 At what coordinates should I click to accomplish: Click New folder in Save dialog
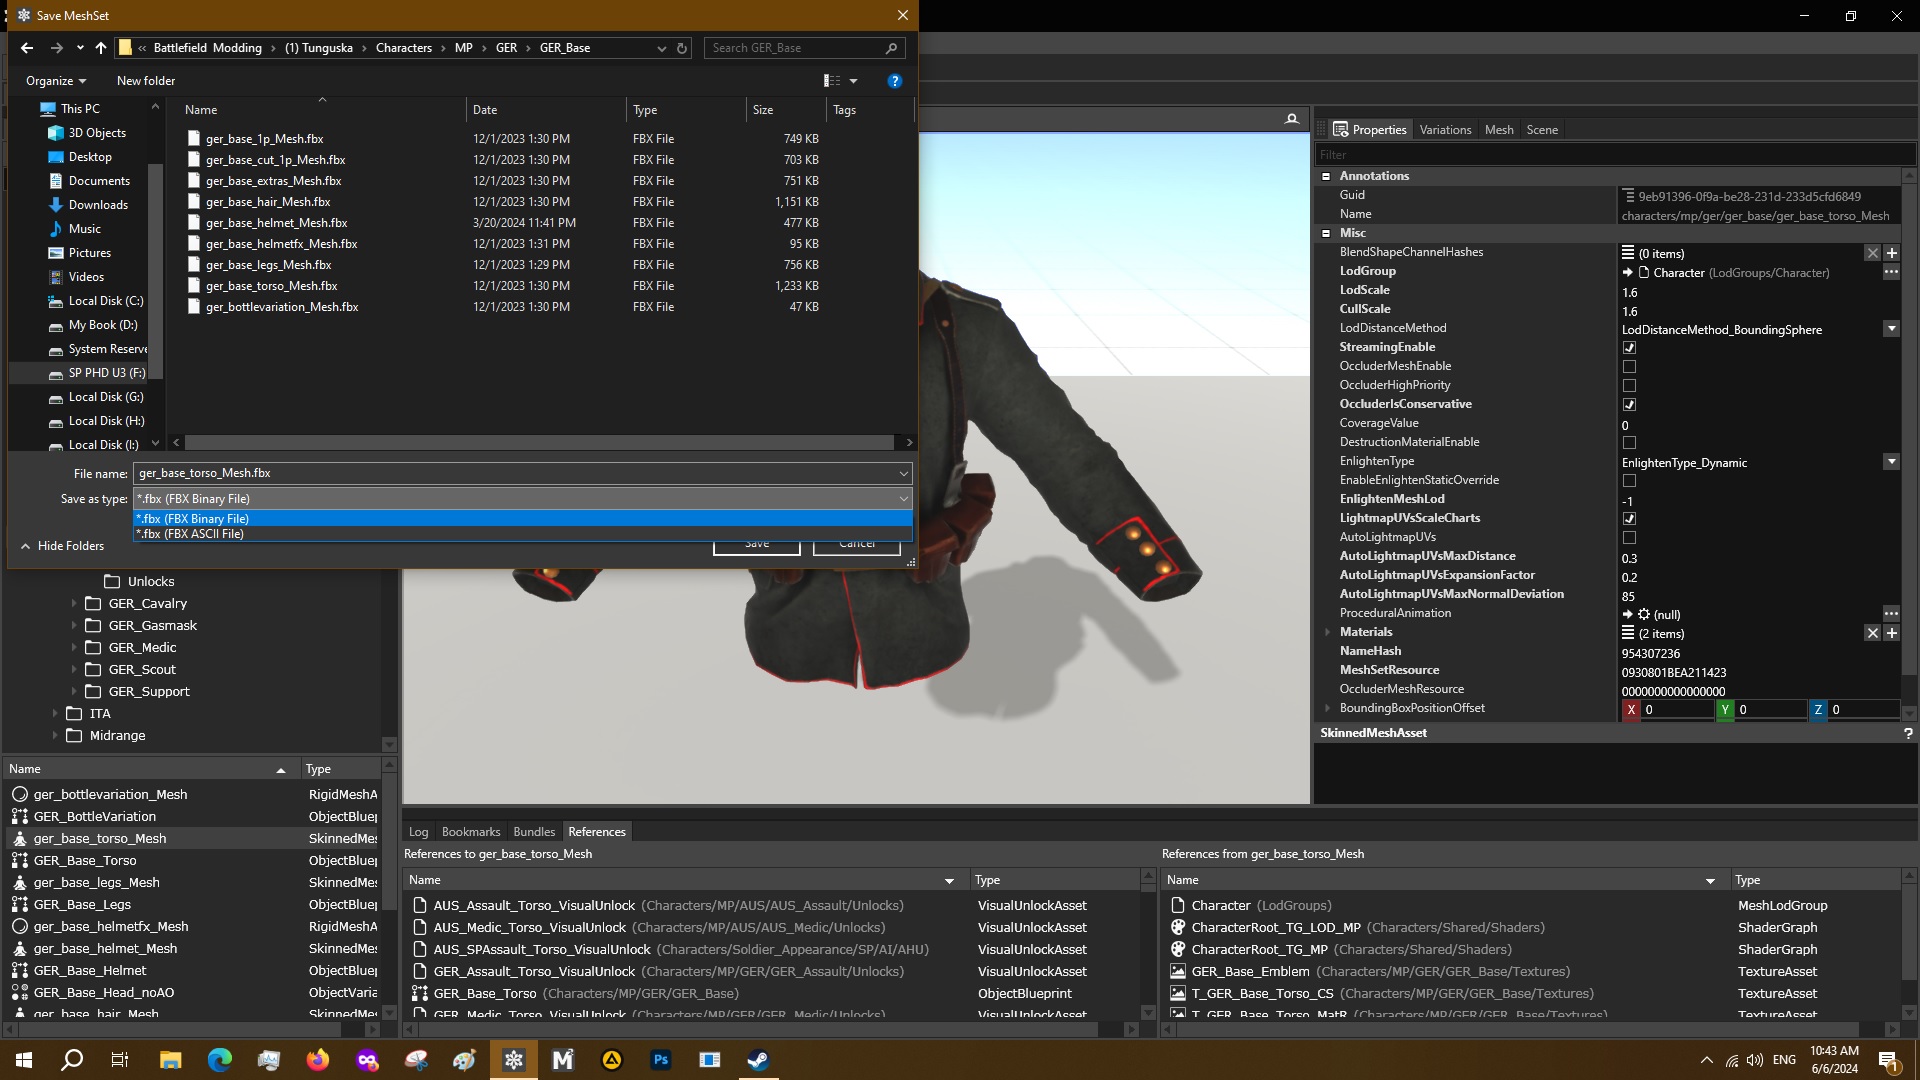(x=145, y=81)
